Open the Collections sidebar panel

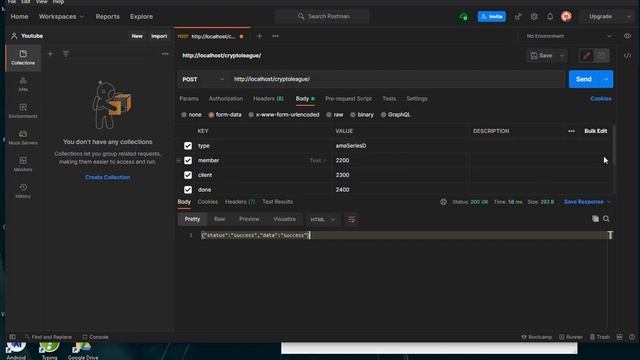coord(23,58)
